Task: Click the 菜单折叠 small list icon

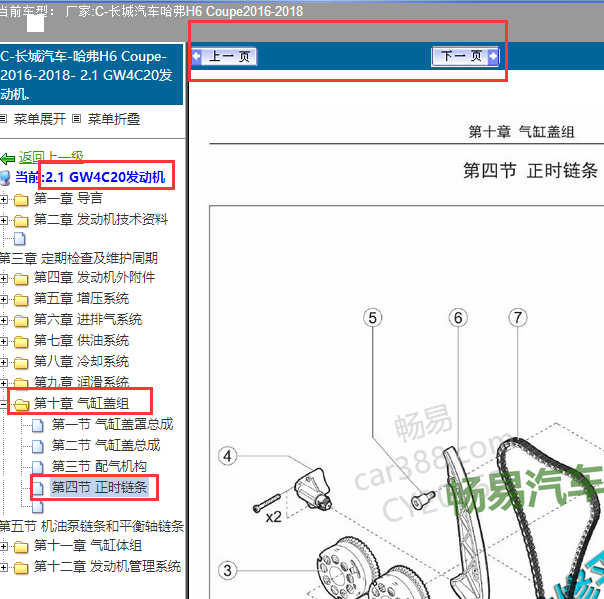Action: coord(77,119)
